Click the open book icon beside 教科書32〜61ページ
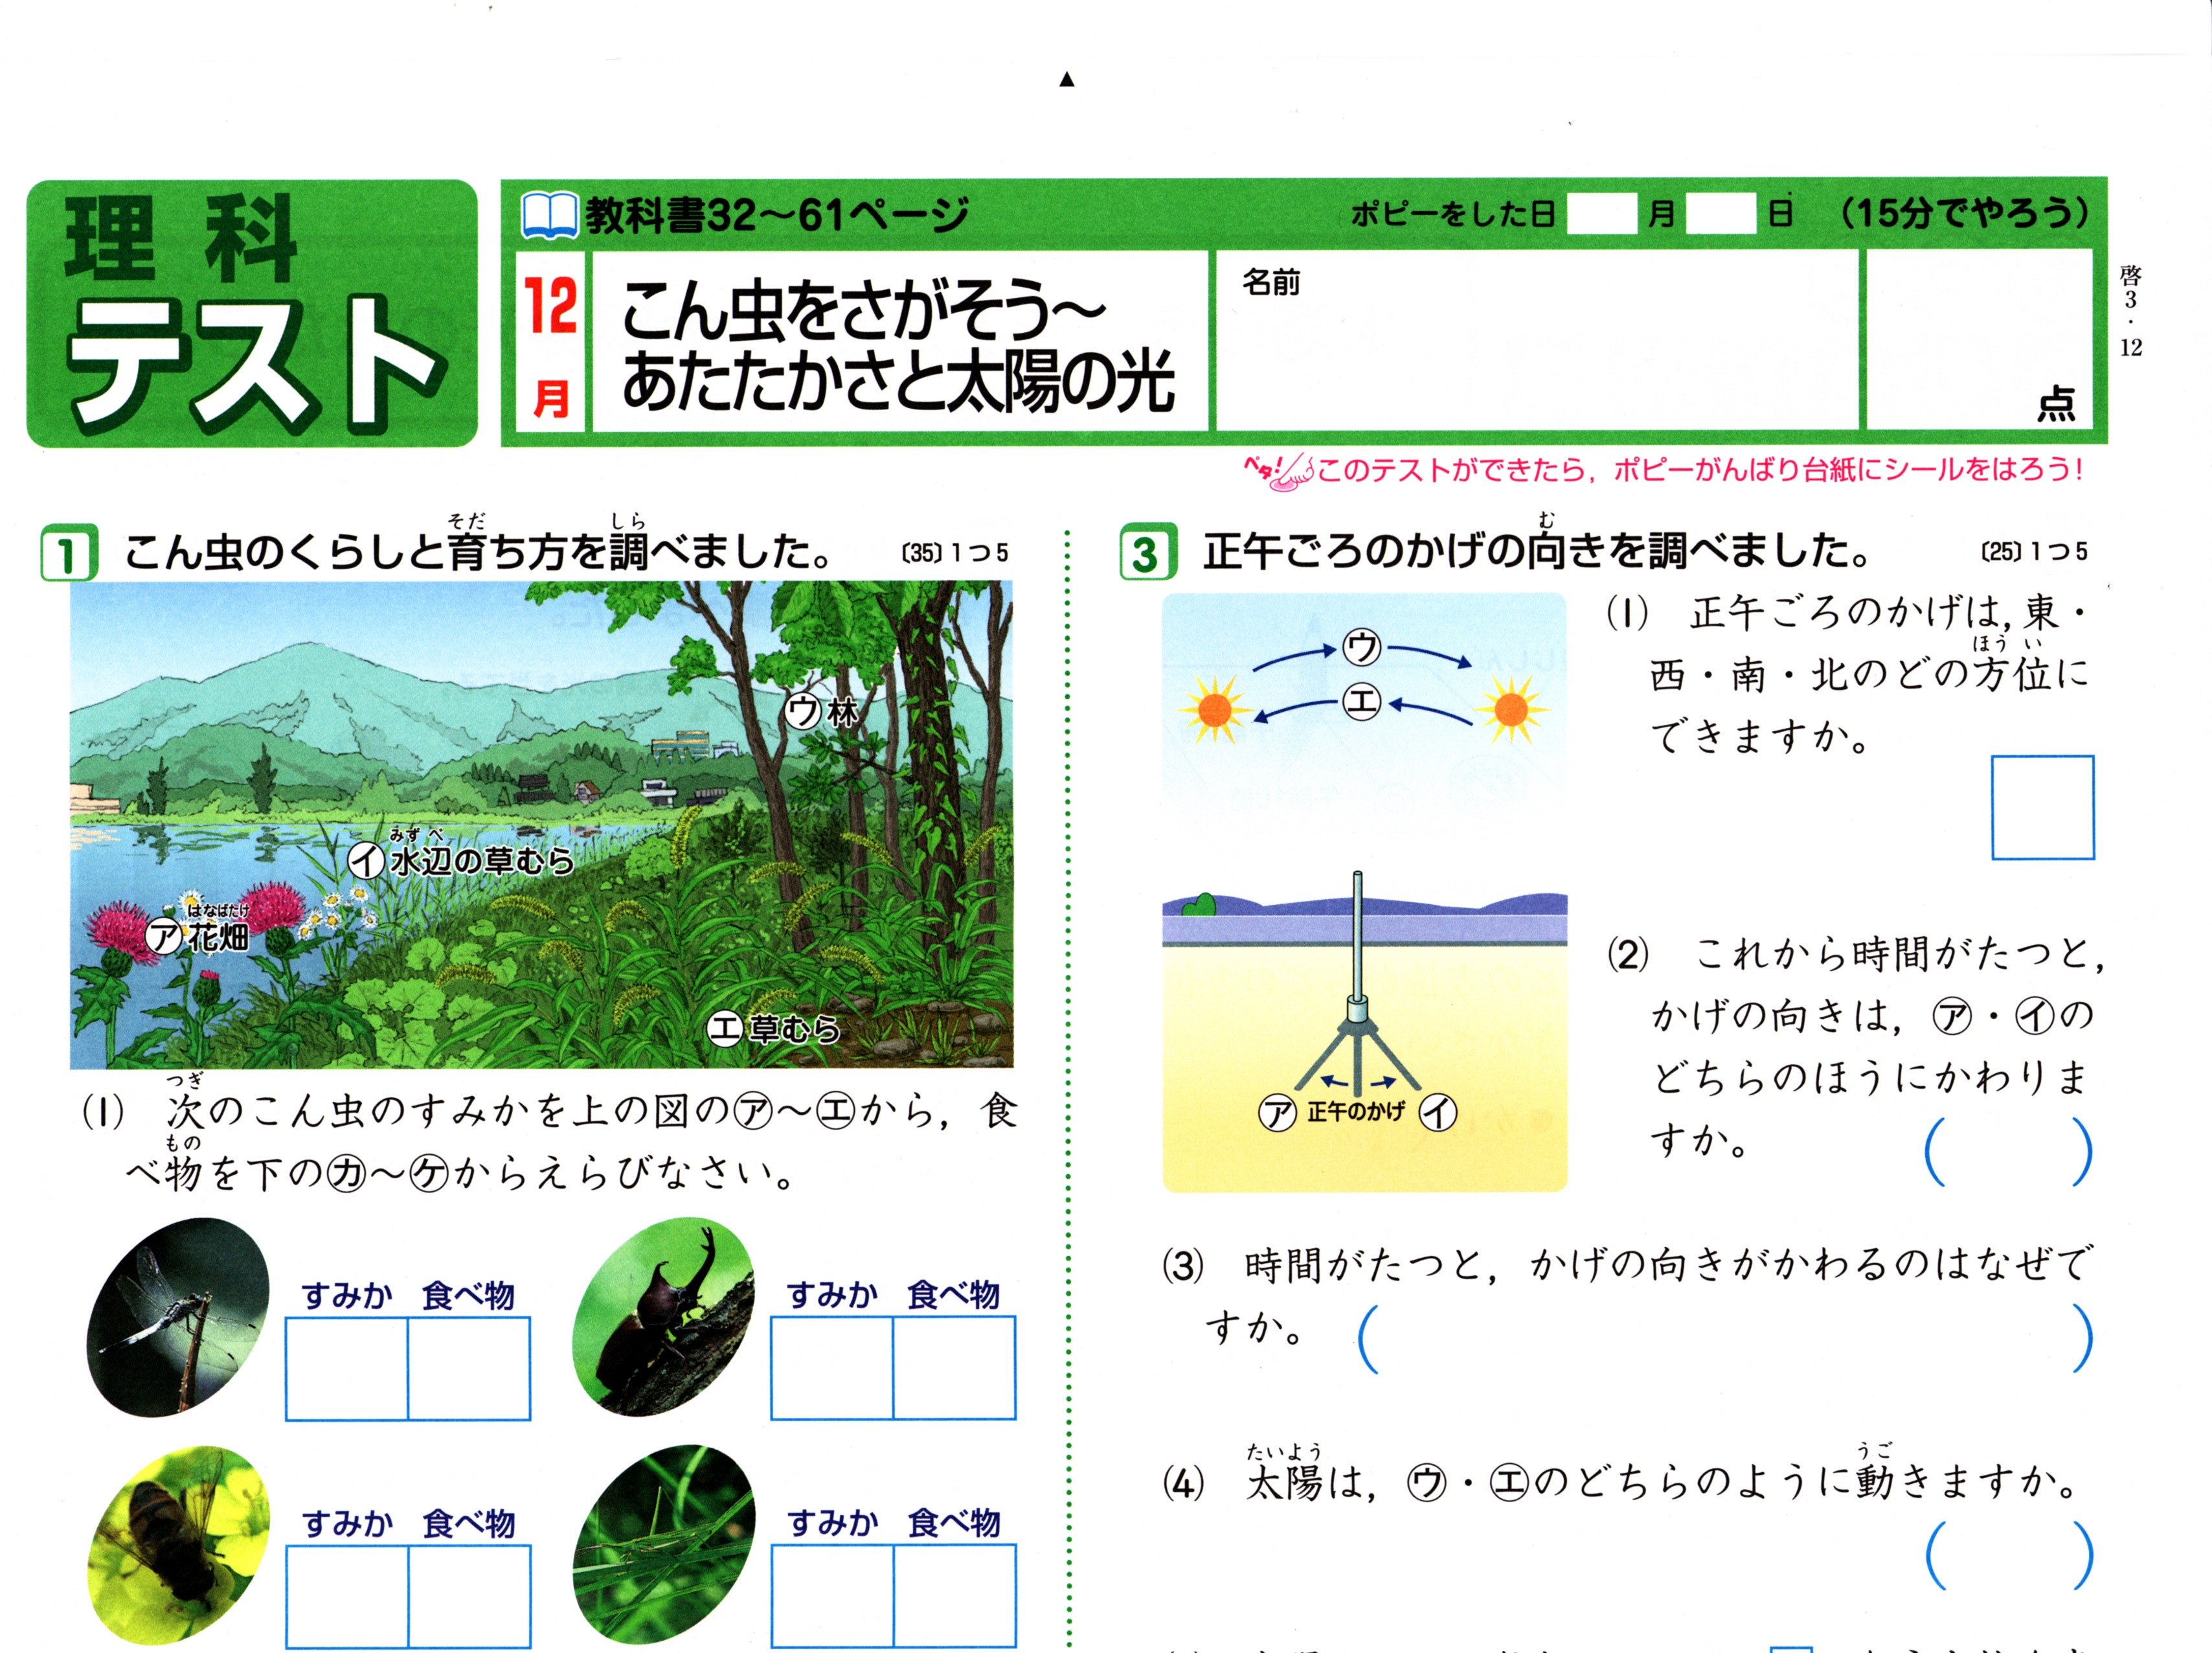The height and width of the screenshot is (1653, 2212). [549, 216]
